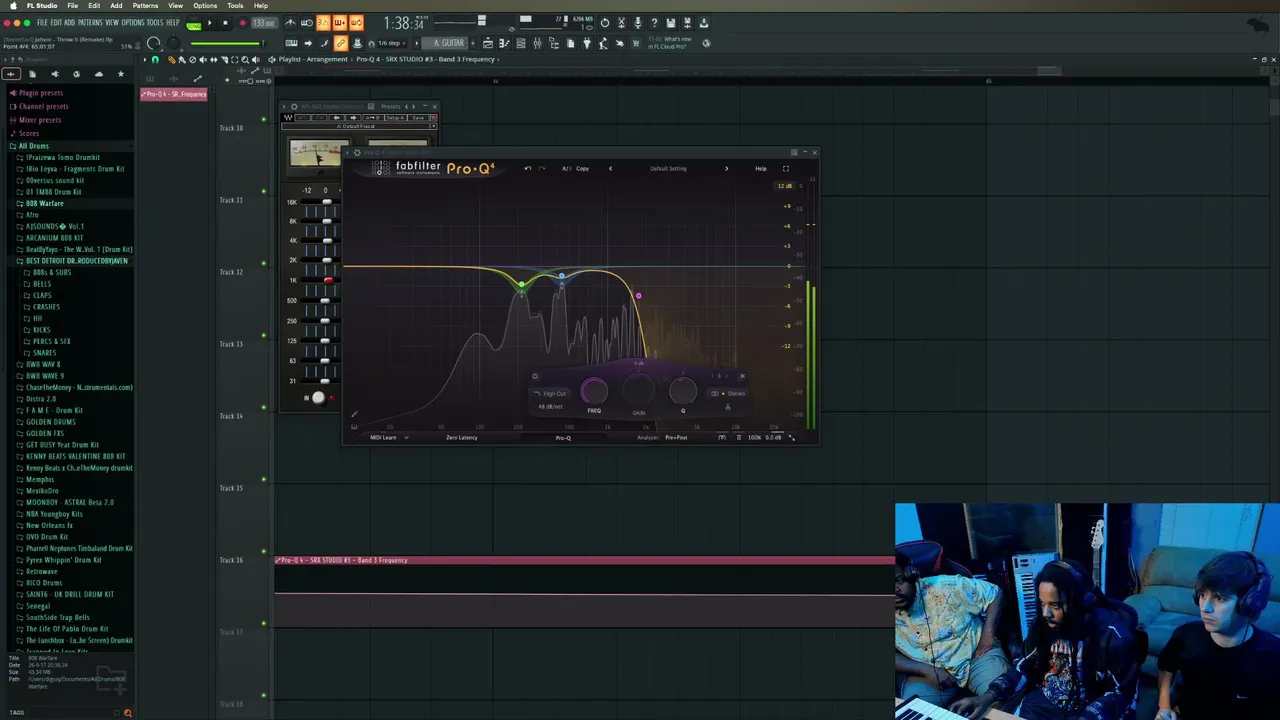This screenshot has height=720, width=1280.
Task: Click the green EQ band node
Action: pos(521,285)
